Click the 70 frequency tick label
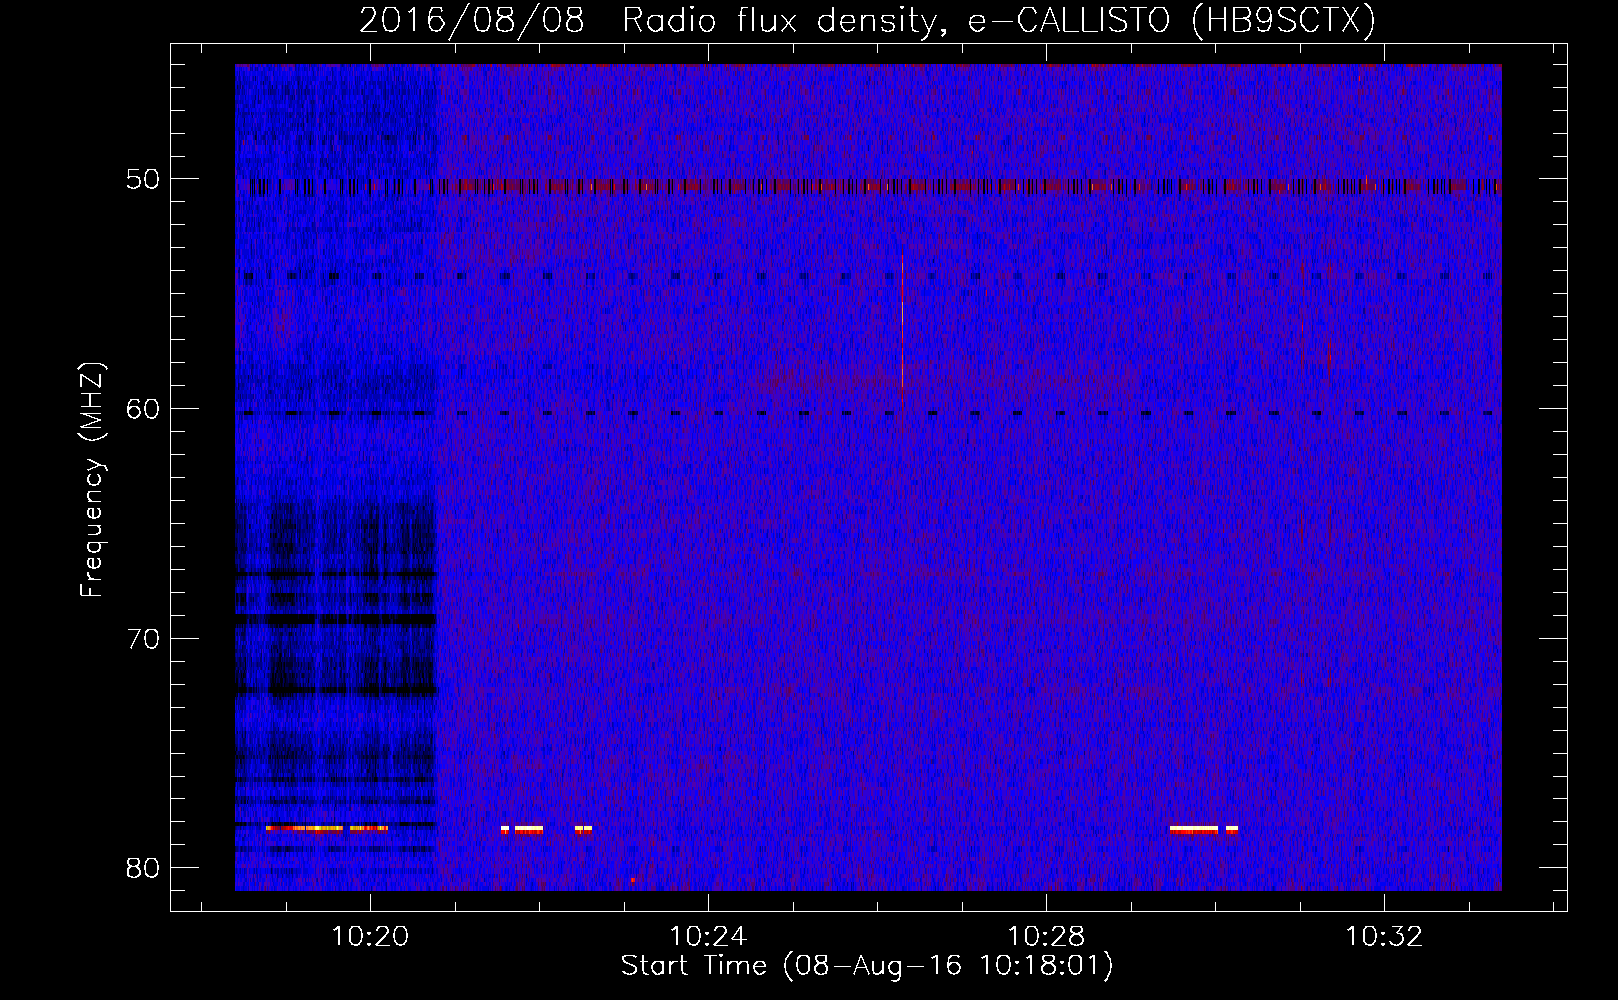 143,639
